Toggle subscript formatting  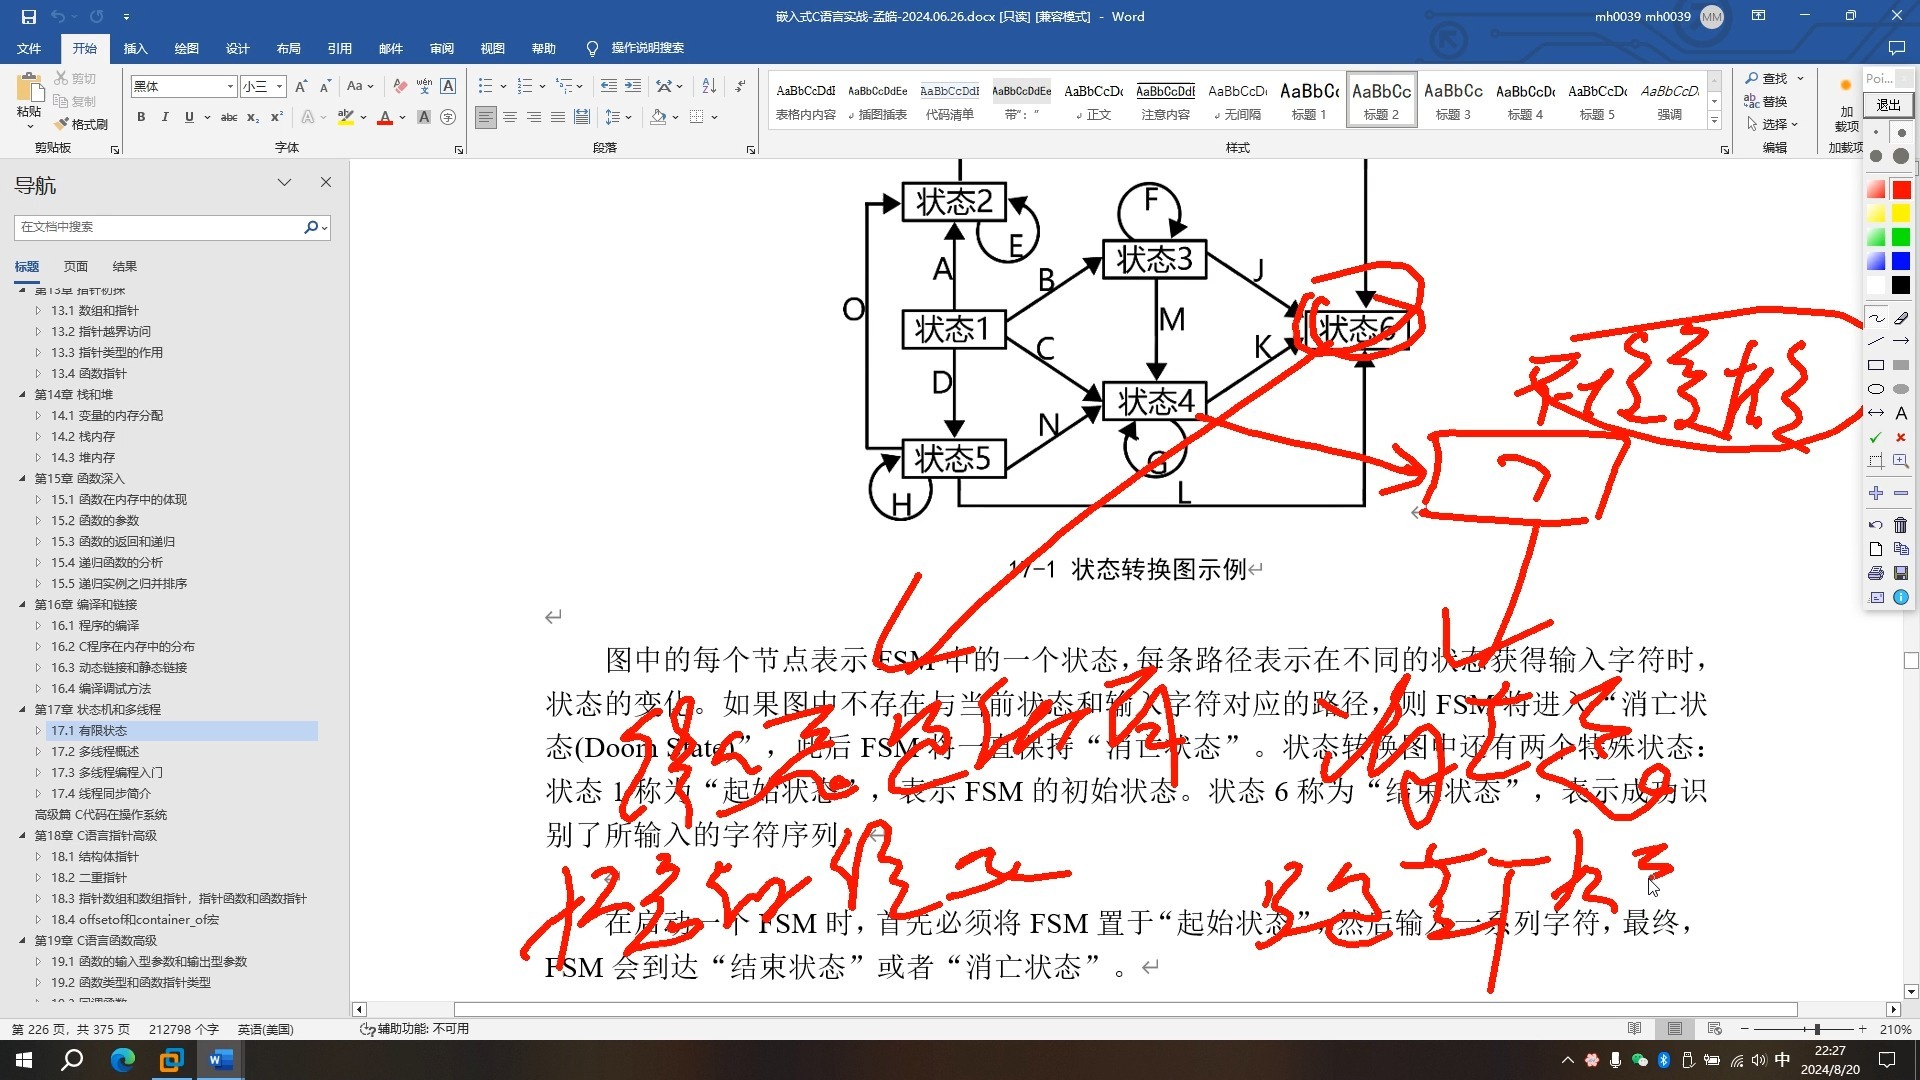tap(253, 118)
